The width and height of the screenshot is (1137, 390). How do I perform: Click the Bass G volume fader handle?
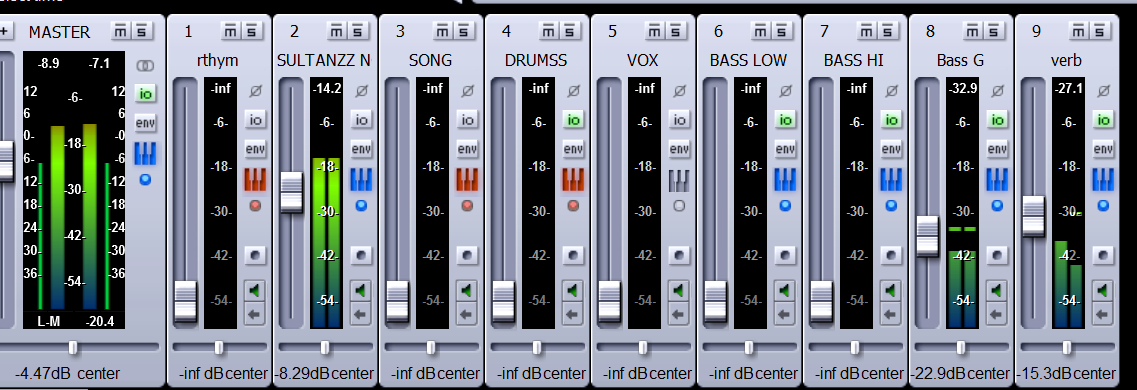tap(928, 236)
